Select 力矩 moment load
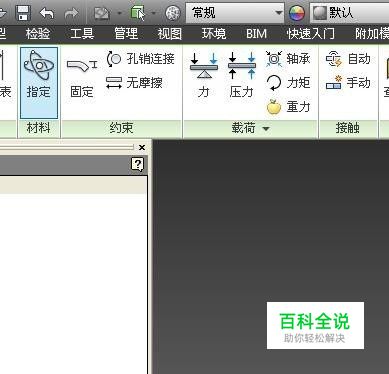 tap(288, 83)
